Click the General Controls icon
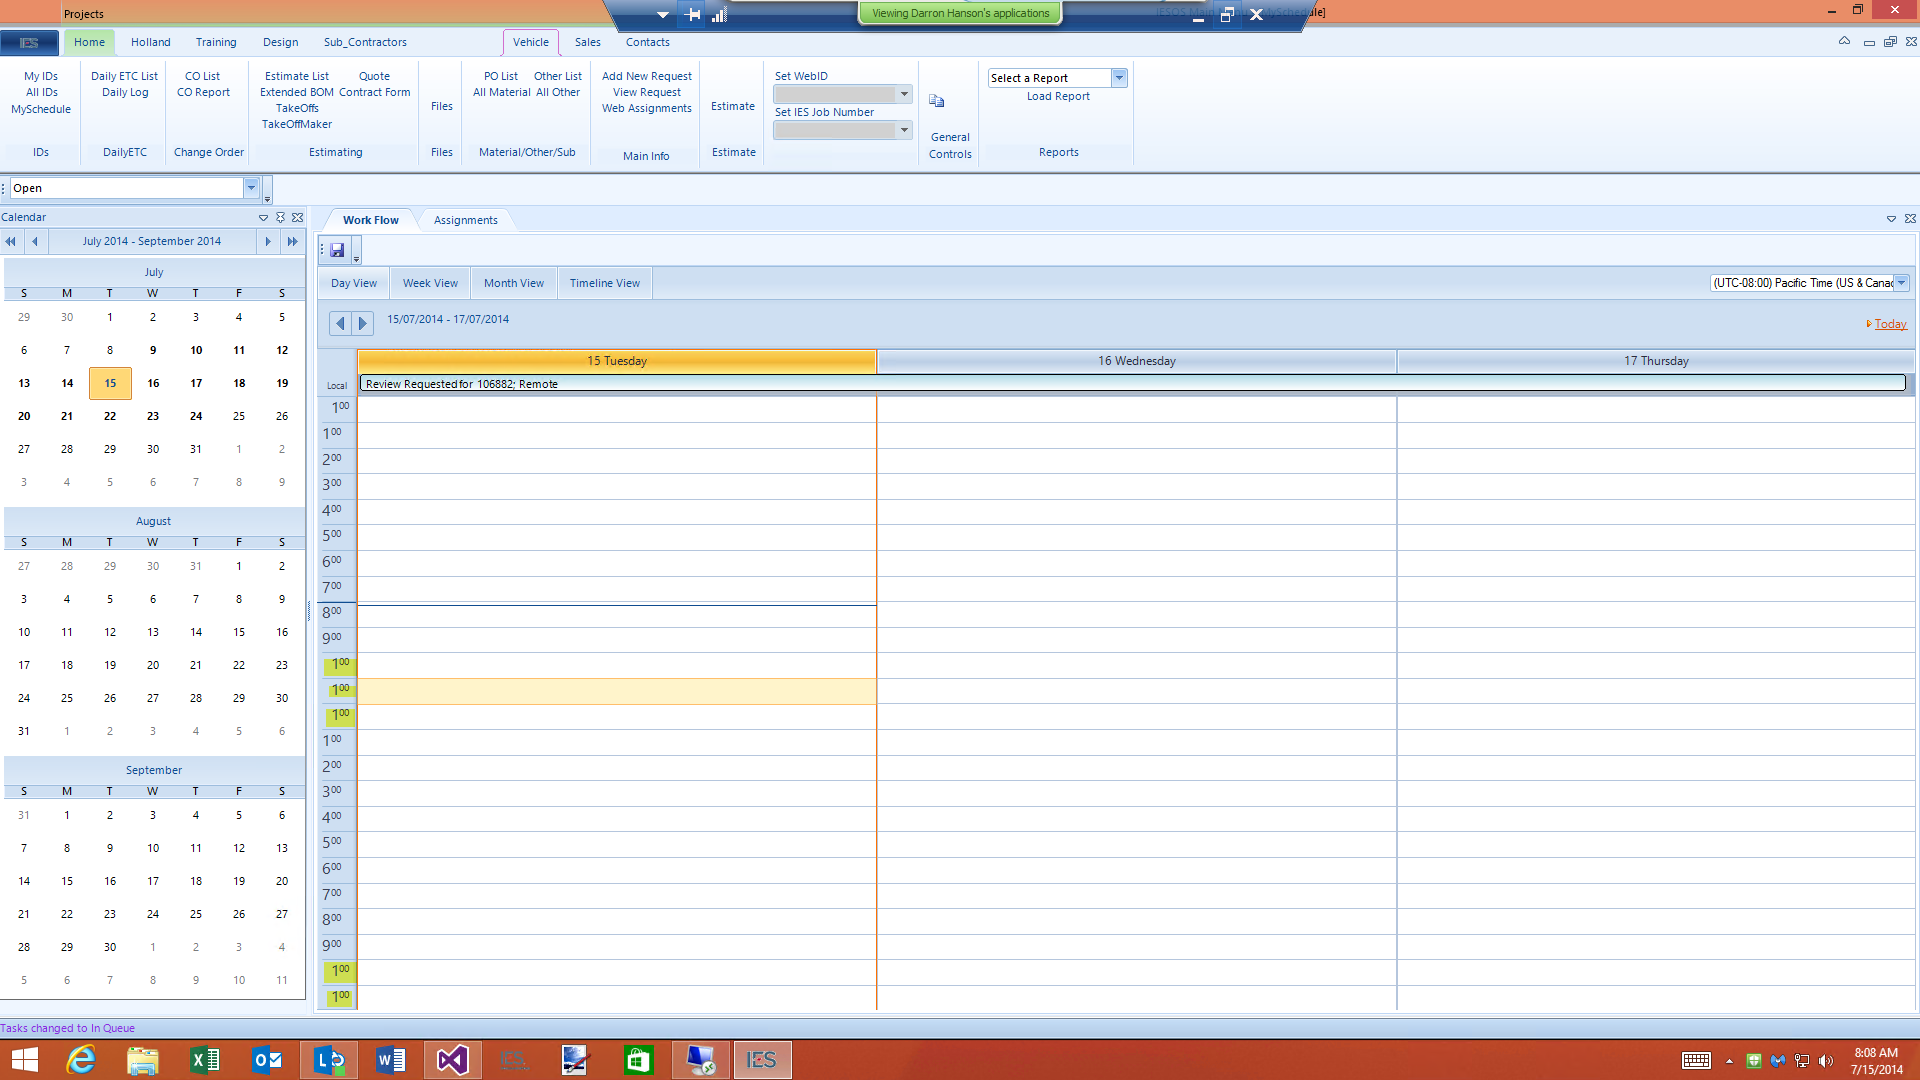This screenshot has height=1080, width=1920. click(x=937, y=101)
